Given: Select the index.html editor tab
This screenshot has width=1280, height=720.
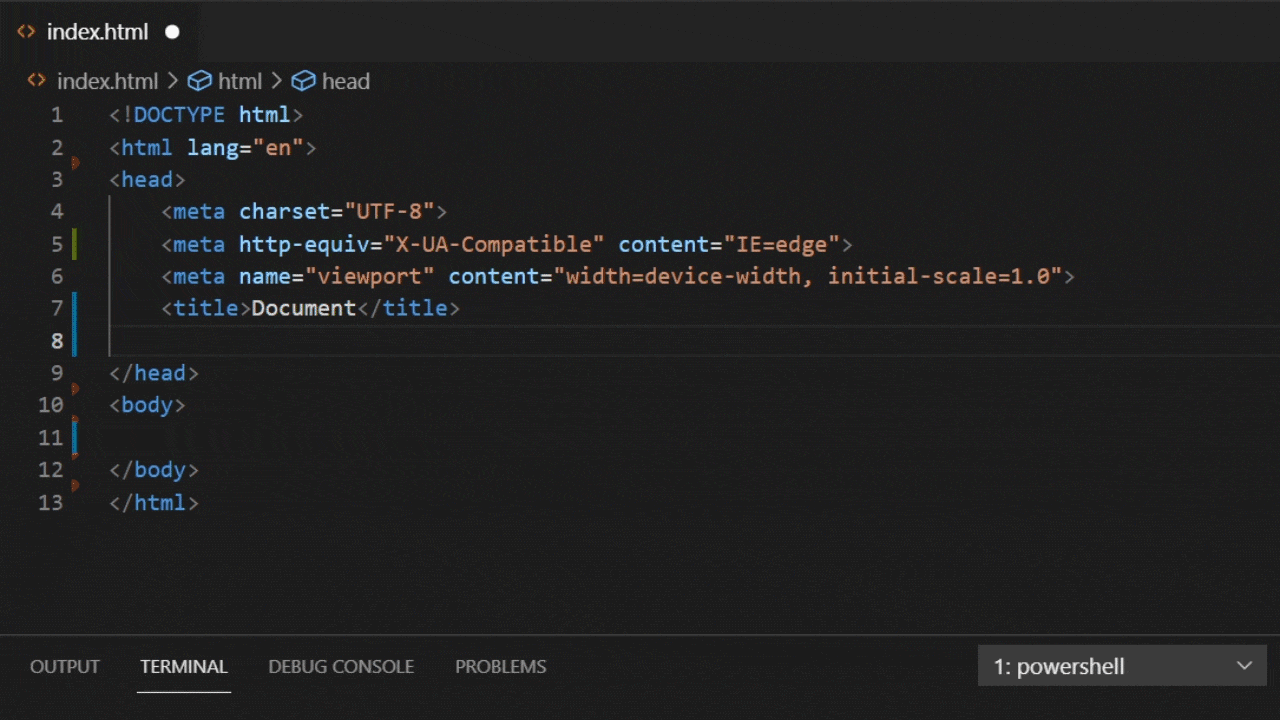Looking at the screenshot, I should click(x=97, y=32).
